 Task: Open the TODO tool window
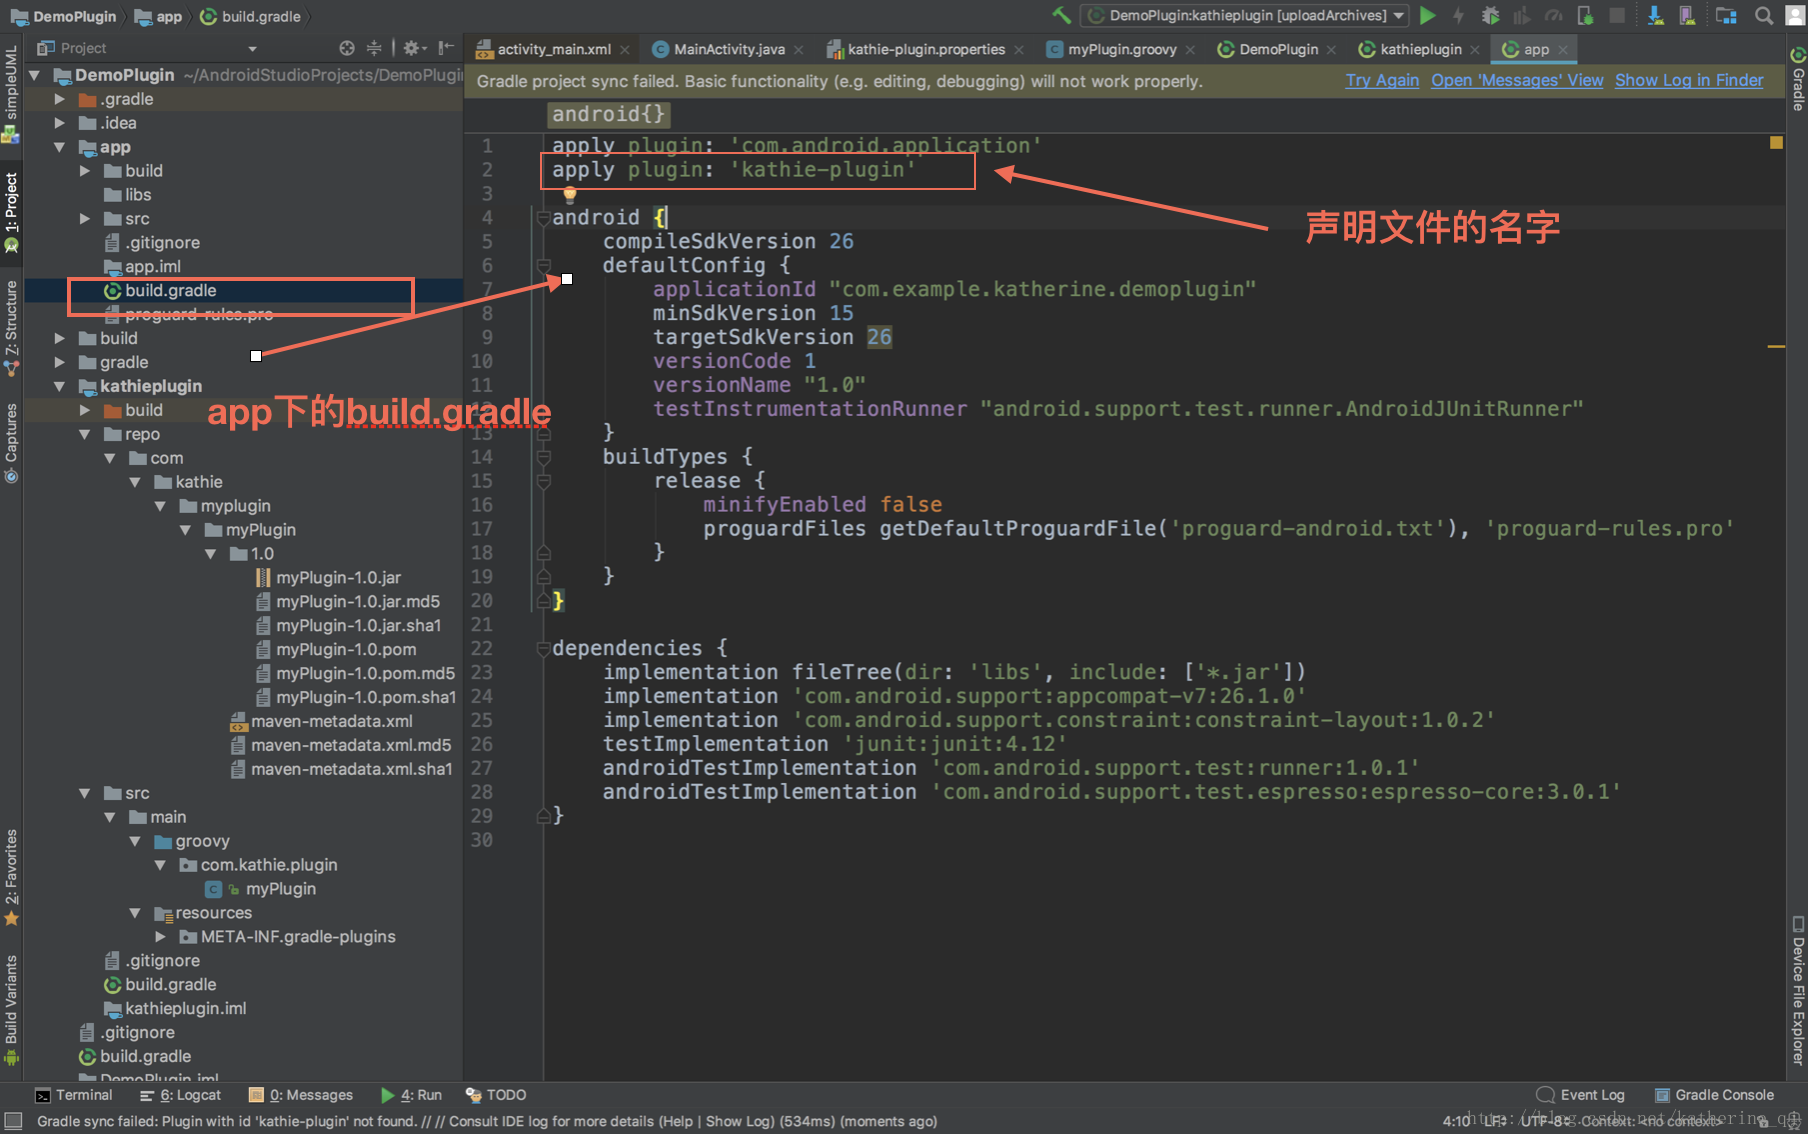point(496,1095)
